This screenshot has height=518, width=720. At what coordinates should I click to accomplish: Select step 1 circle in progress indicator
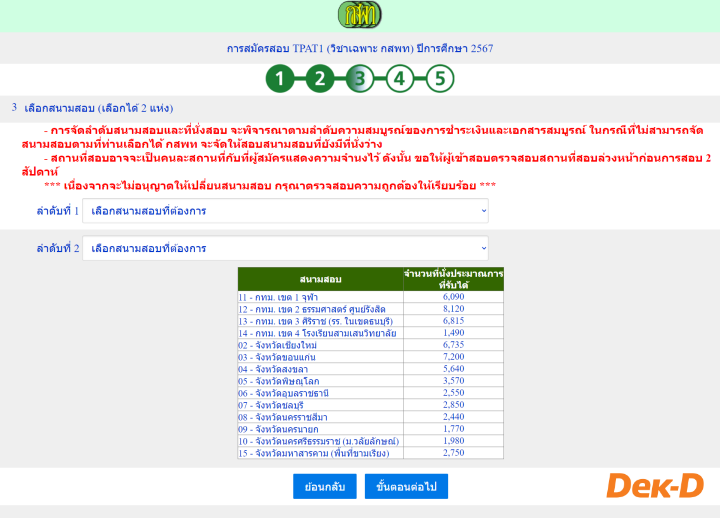281,78
